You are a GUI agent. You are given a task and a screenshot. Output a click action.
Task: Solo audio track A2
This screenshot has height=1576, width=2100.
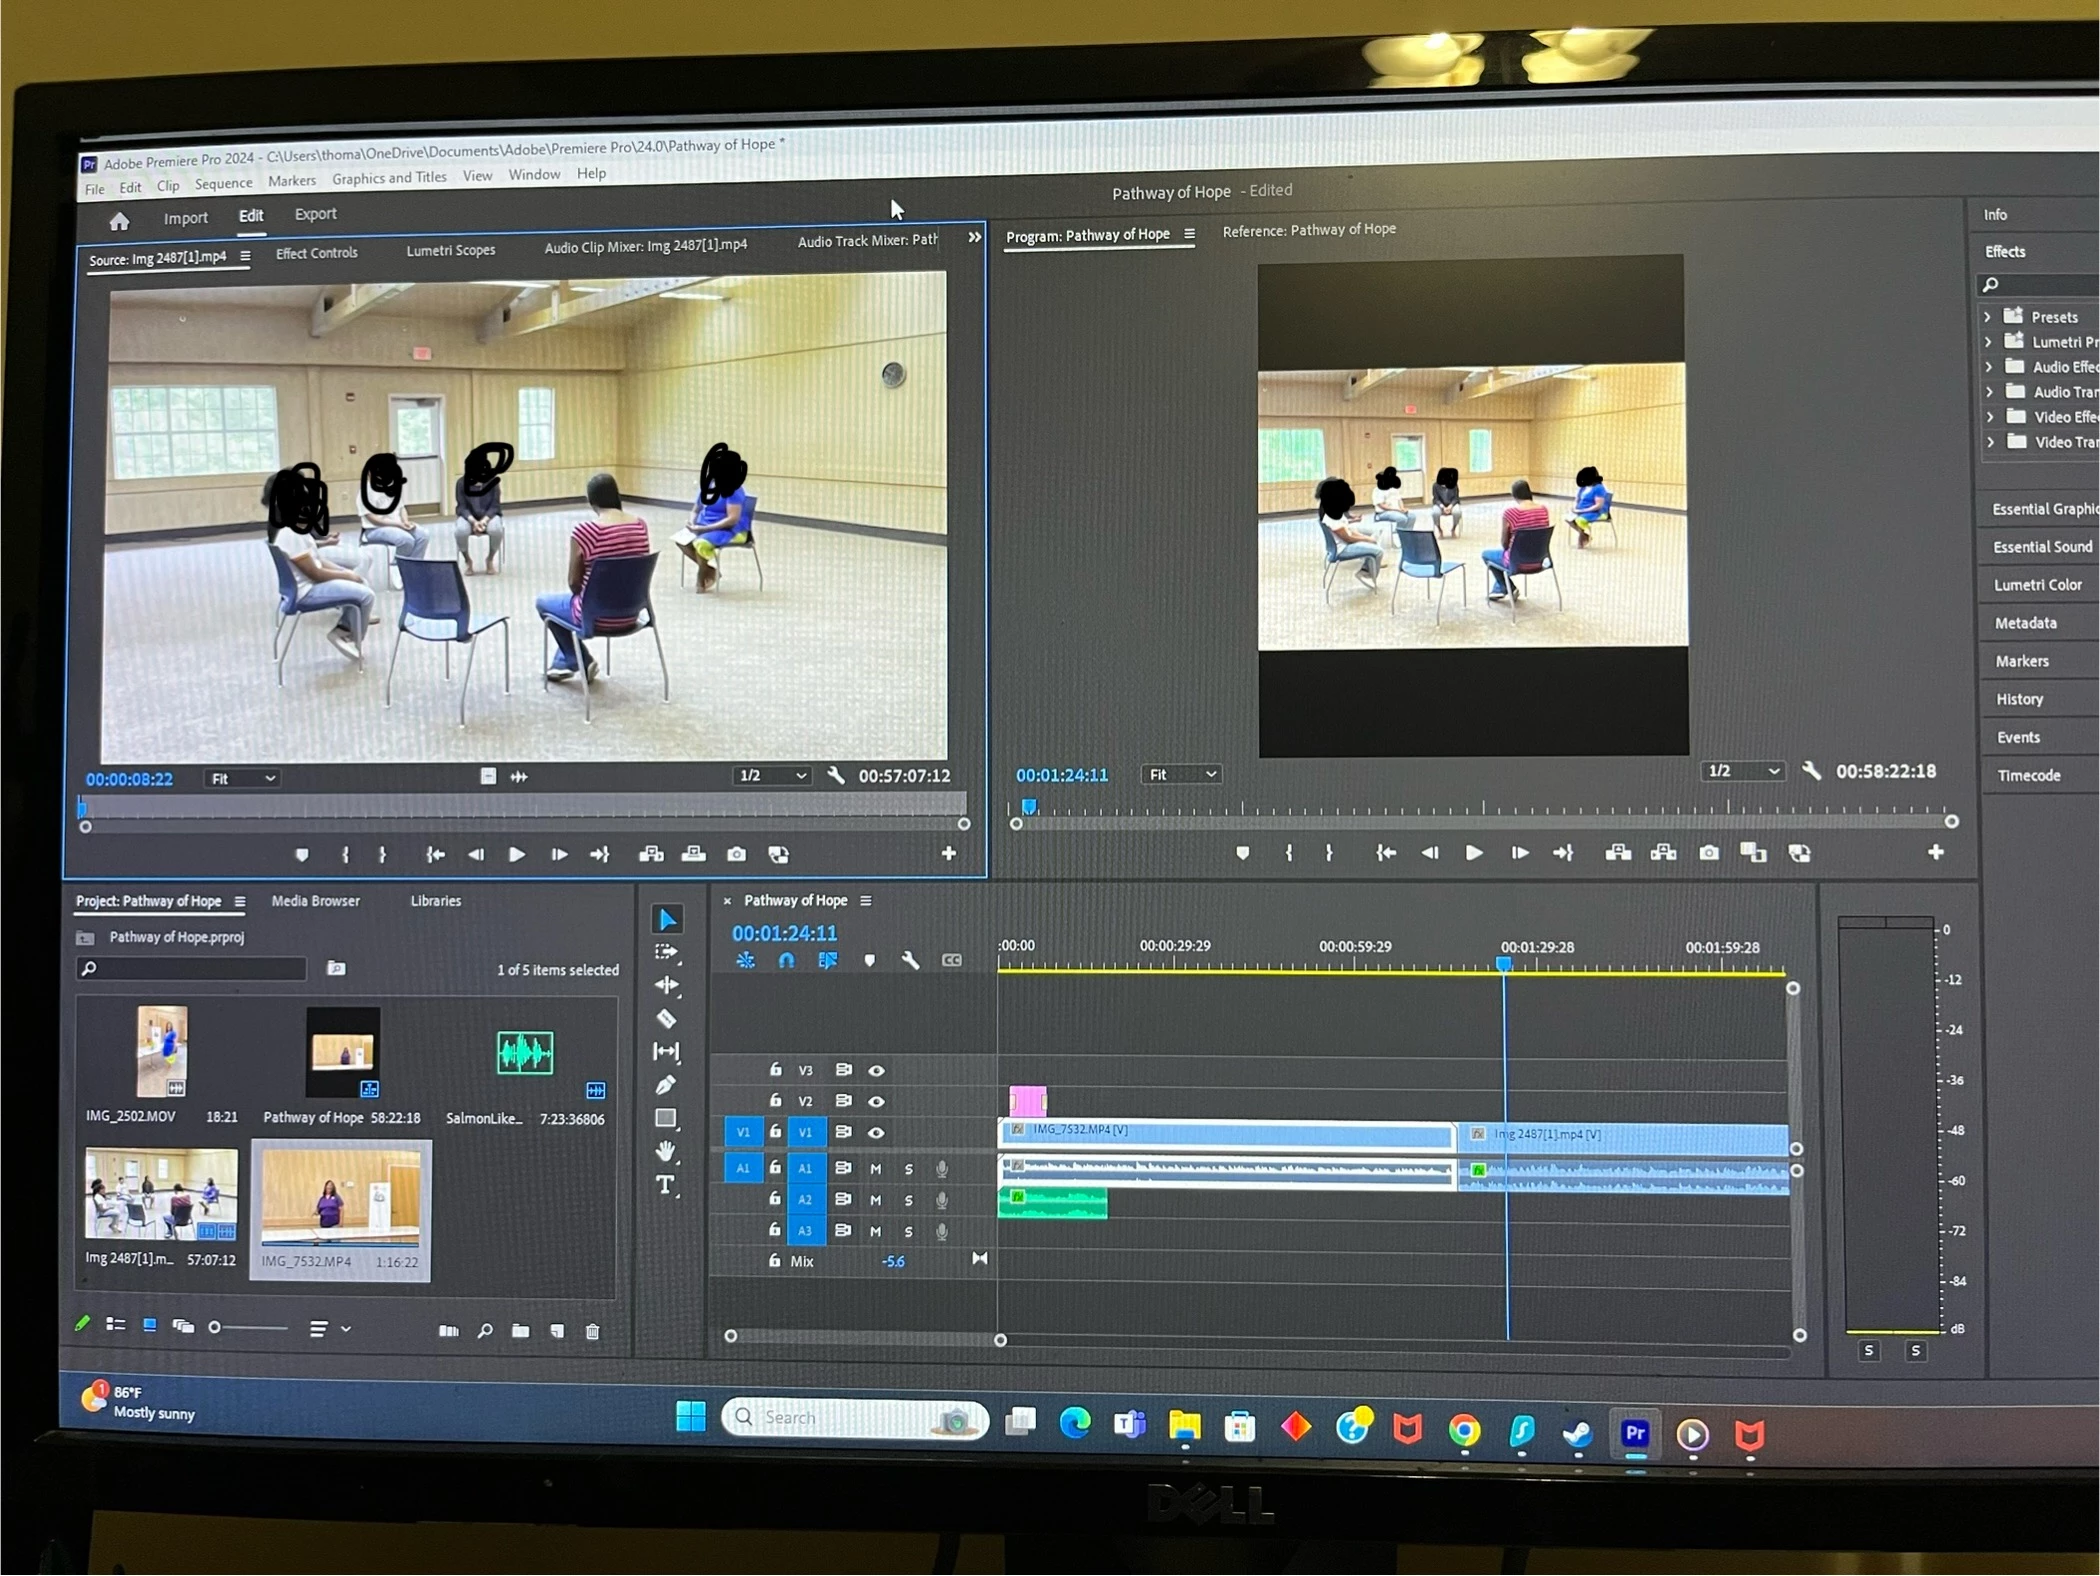coord(908,1200)
